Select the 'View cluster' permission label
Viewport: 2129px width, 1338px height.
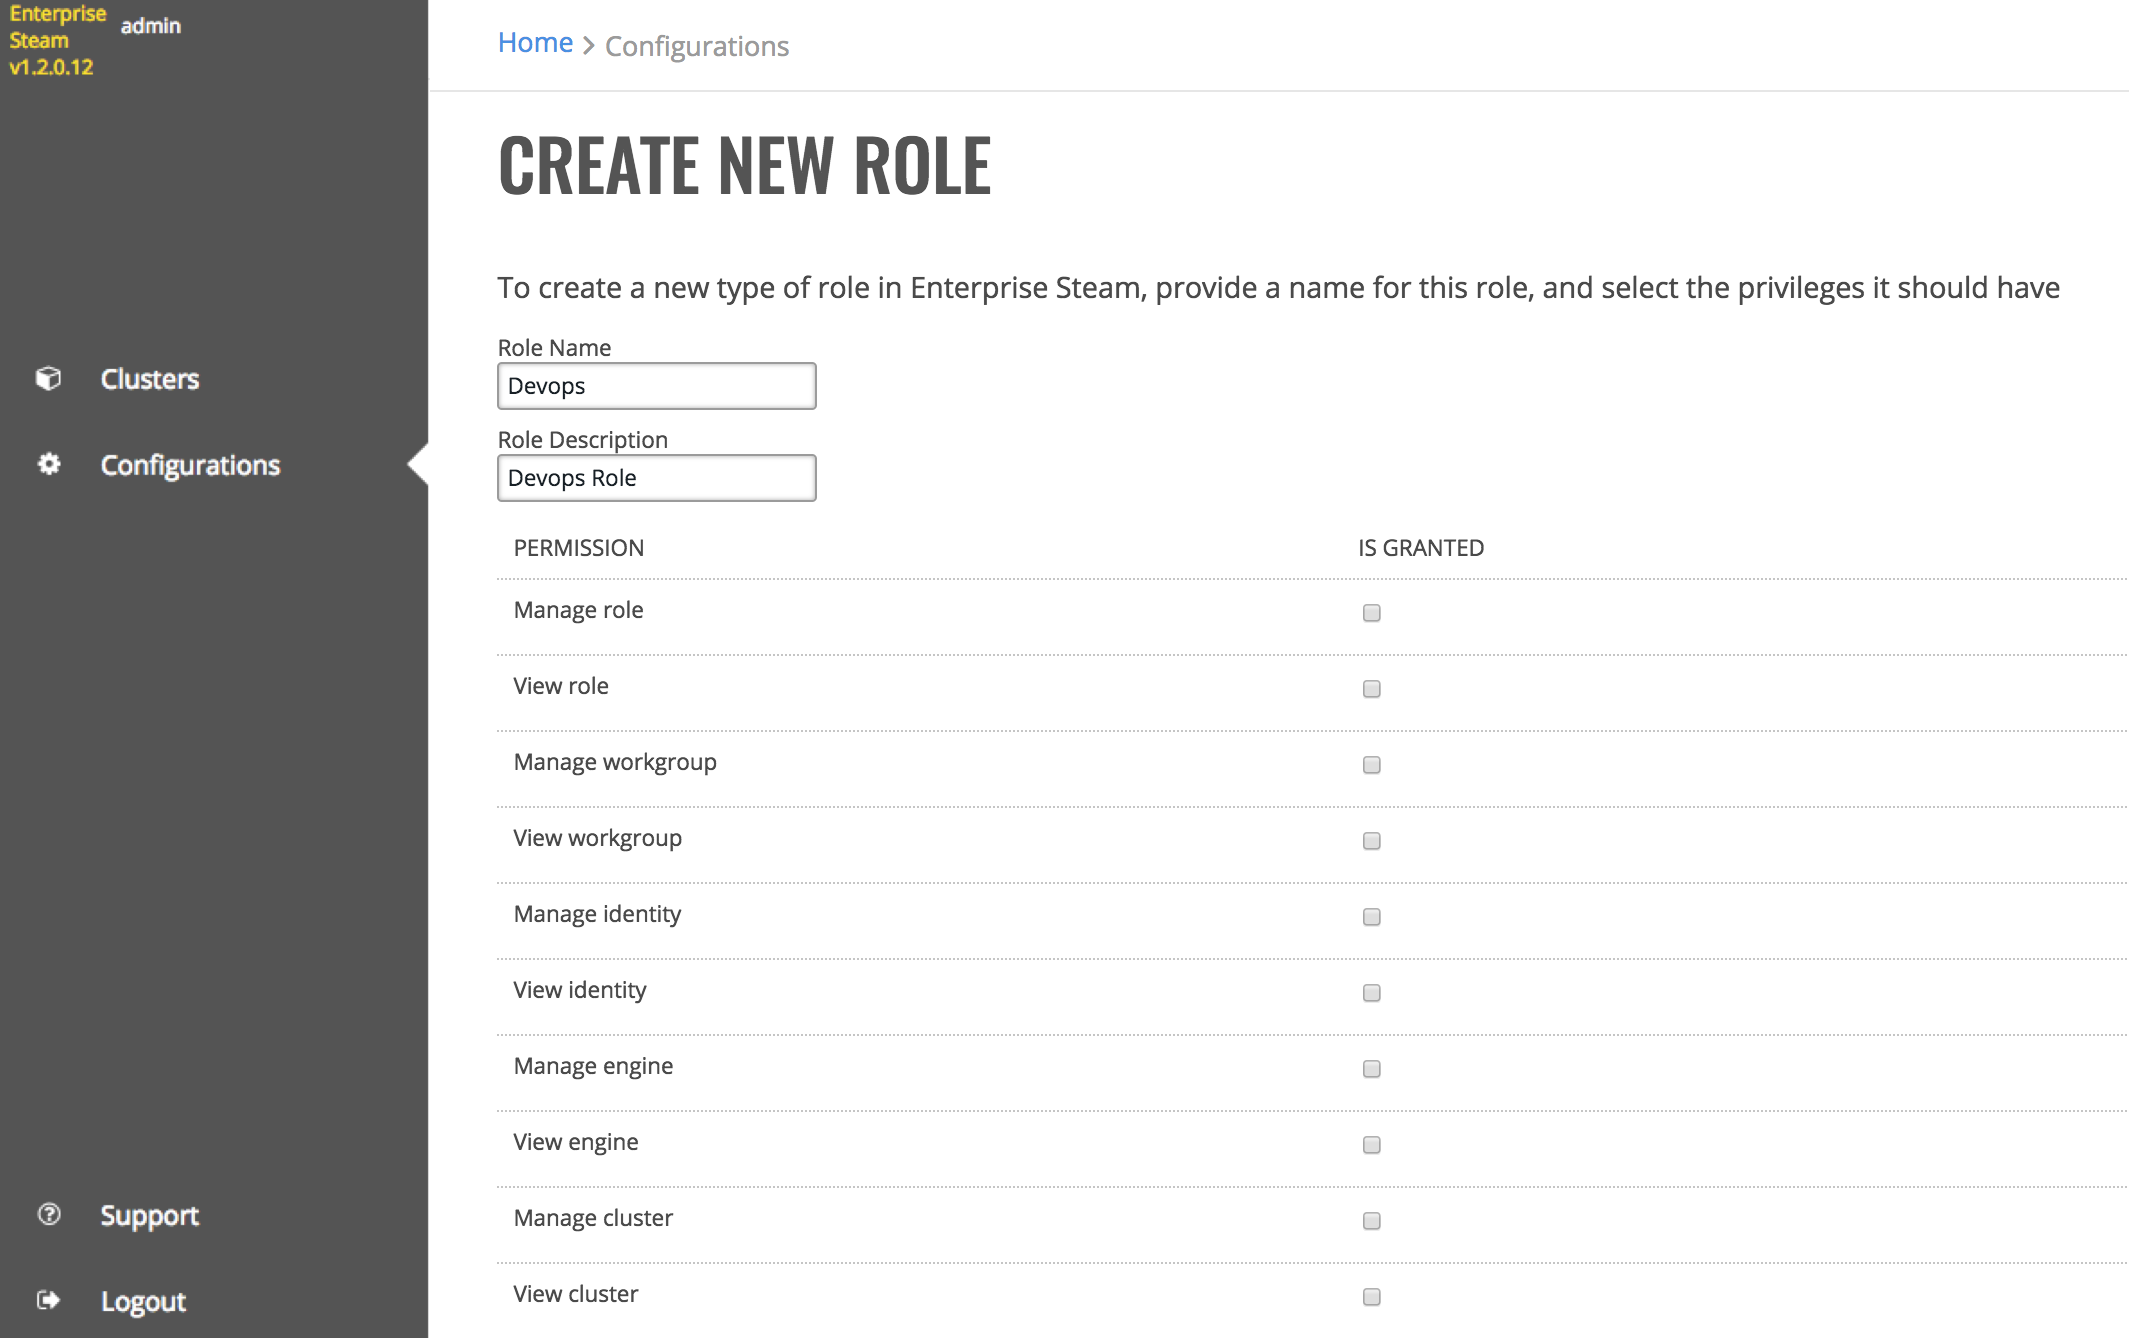click(x=576, y=1294)
